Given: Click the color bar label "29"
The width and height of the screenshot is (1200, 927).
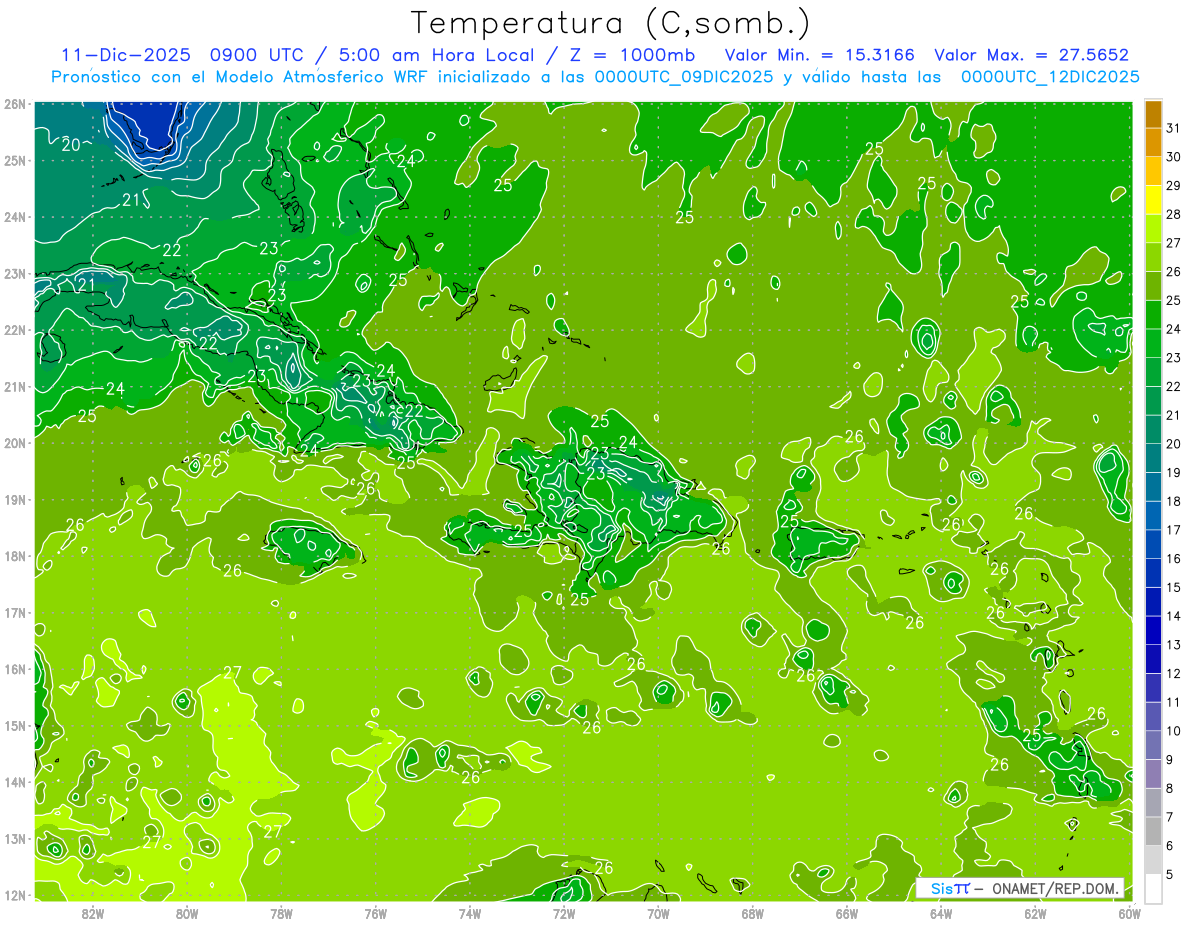Looking at the screenshot, I should pos(1174,186).
